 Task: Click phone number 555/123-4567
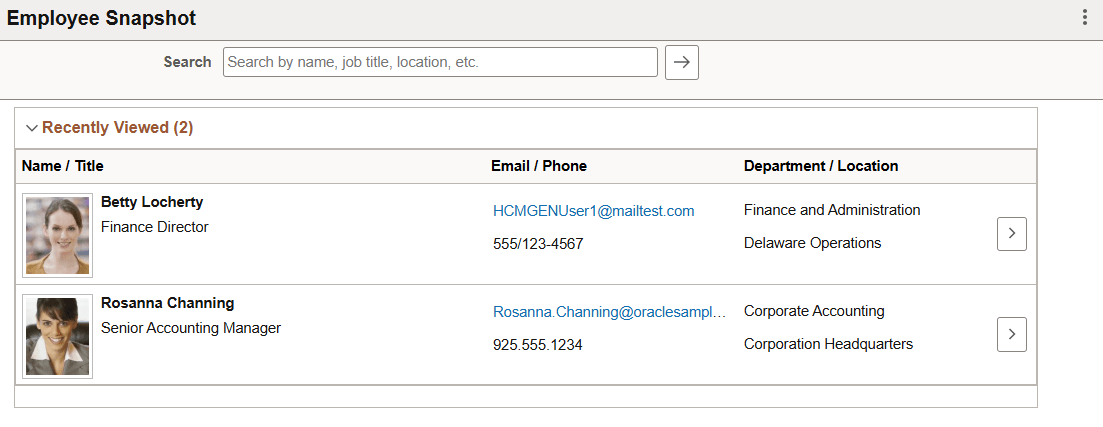click(x=538, y=244)
